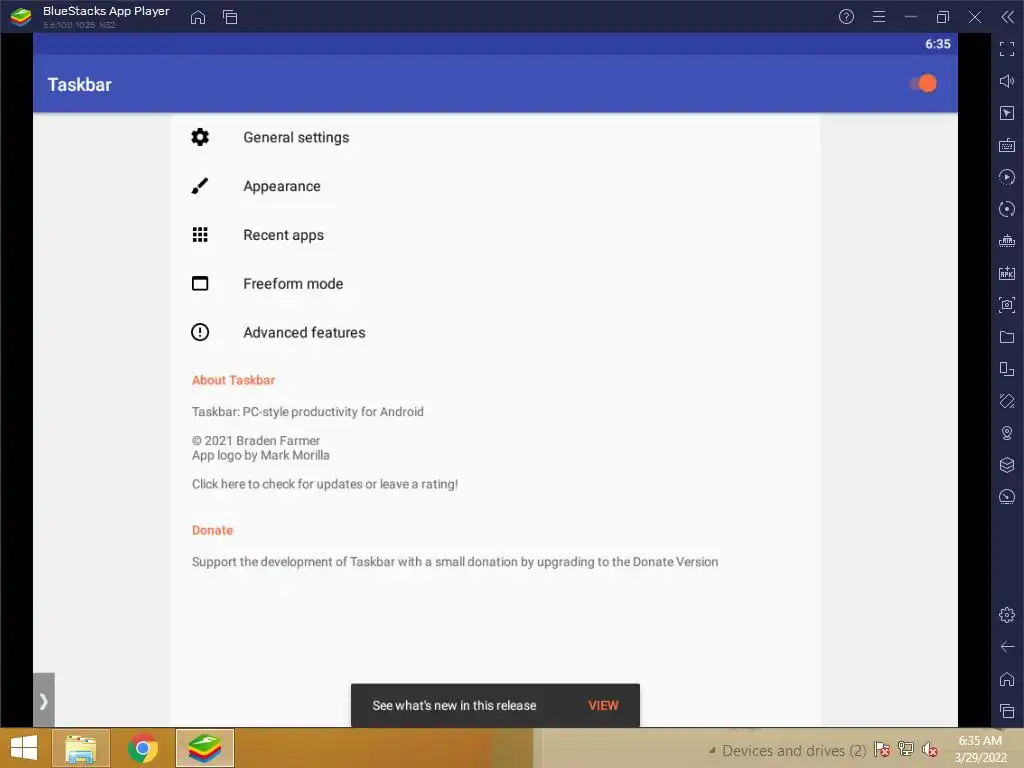Enter BlueStacks fullscreen mode
Viewport: 1024px width, 768px height.
1007,49
